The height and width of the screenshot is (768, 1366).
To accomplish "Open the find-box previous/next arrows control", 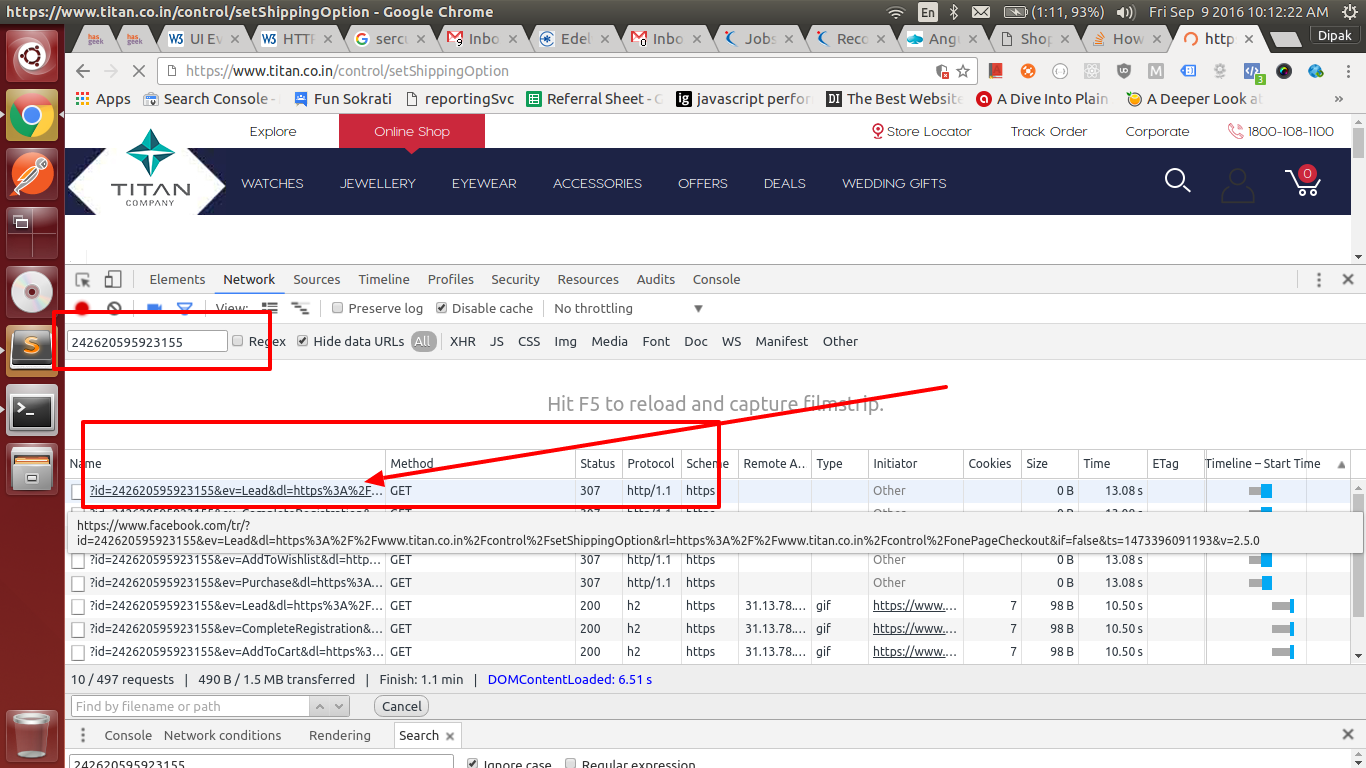I will pos(330,706).
